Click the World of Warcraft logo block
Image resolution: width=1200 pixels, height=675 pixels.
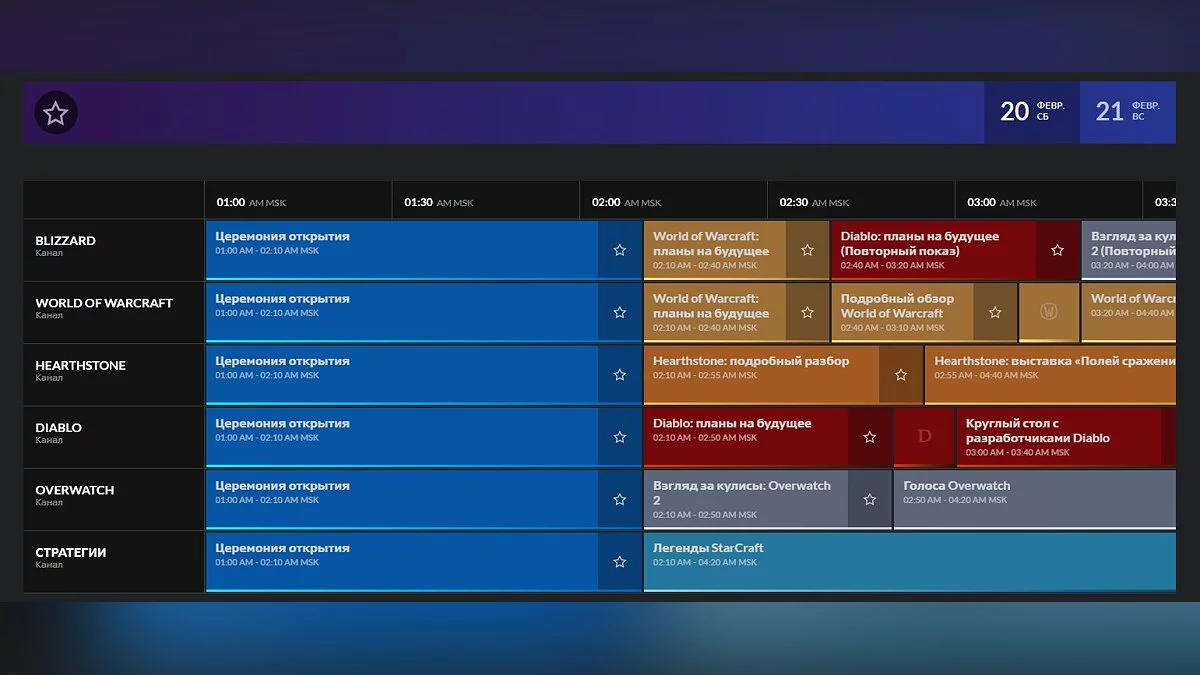1049,312
